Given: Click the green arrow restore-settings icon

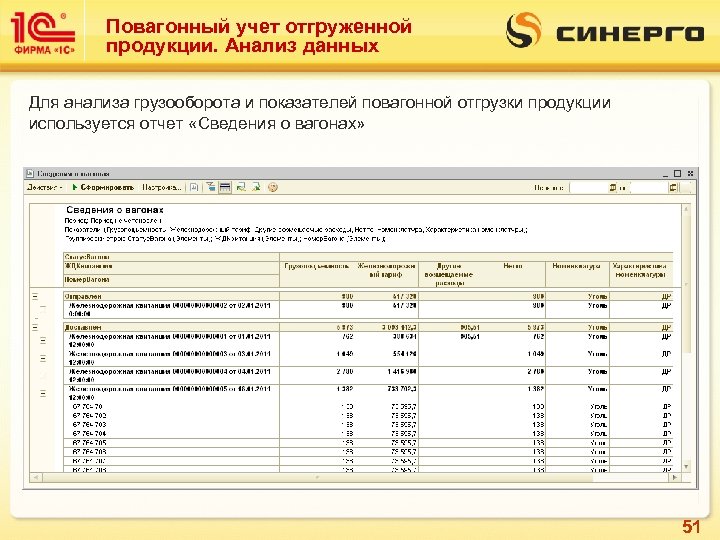Looking at the screenshot, I should 241,187.
